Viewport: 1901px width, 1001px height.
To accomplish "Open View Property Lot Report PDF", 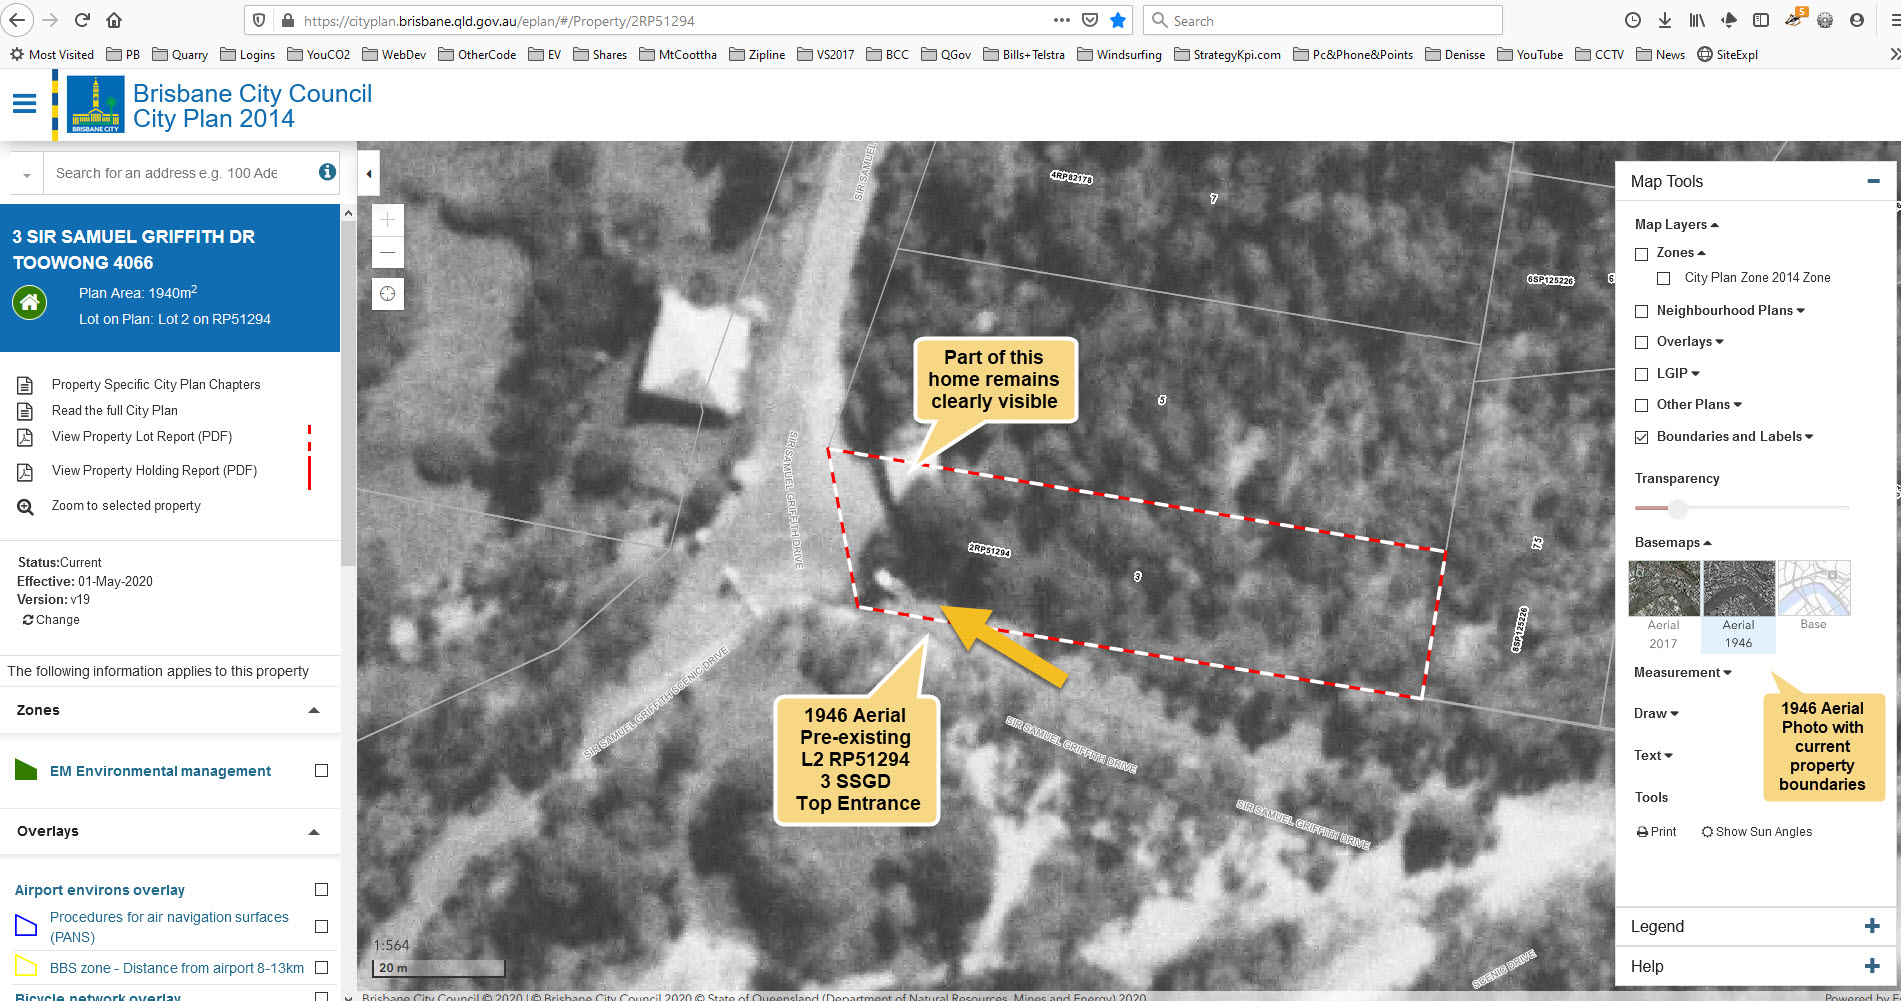I will [142, 437].
